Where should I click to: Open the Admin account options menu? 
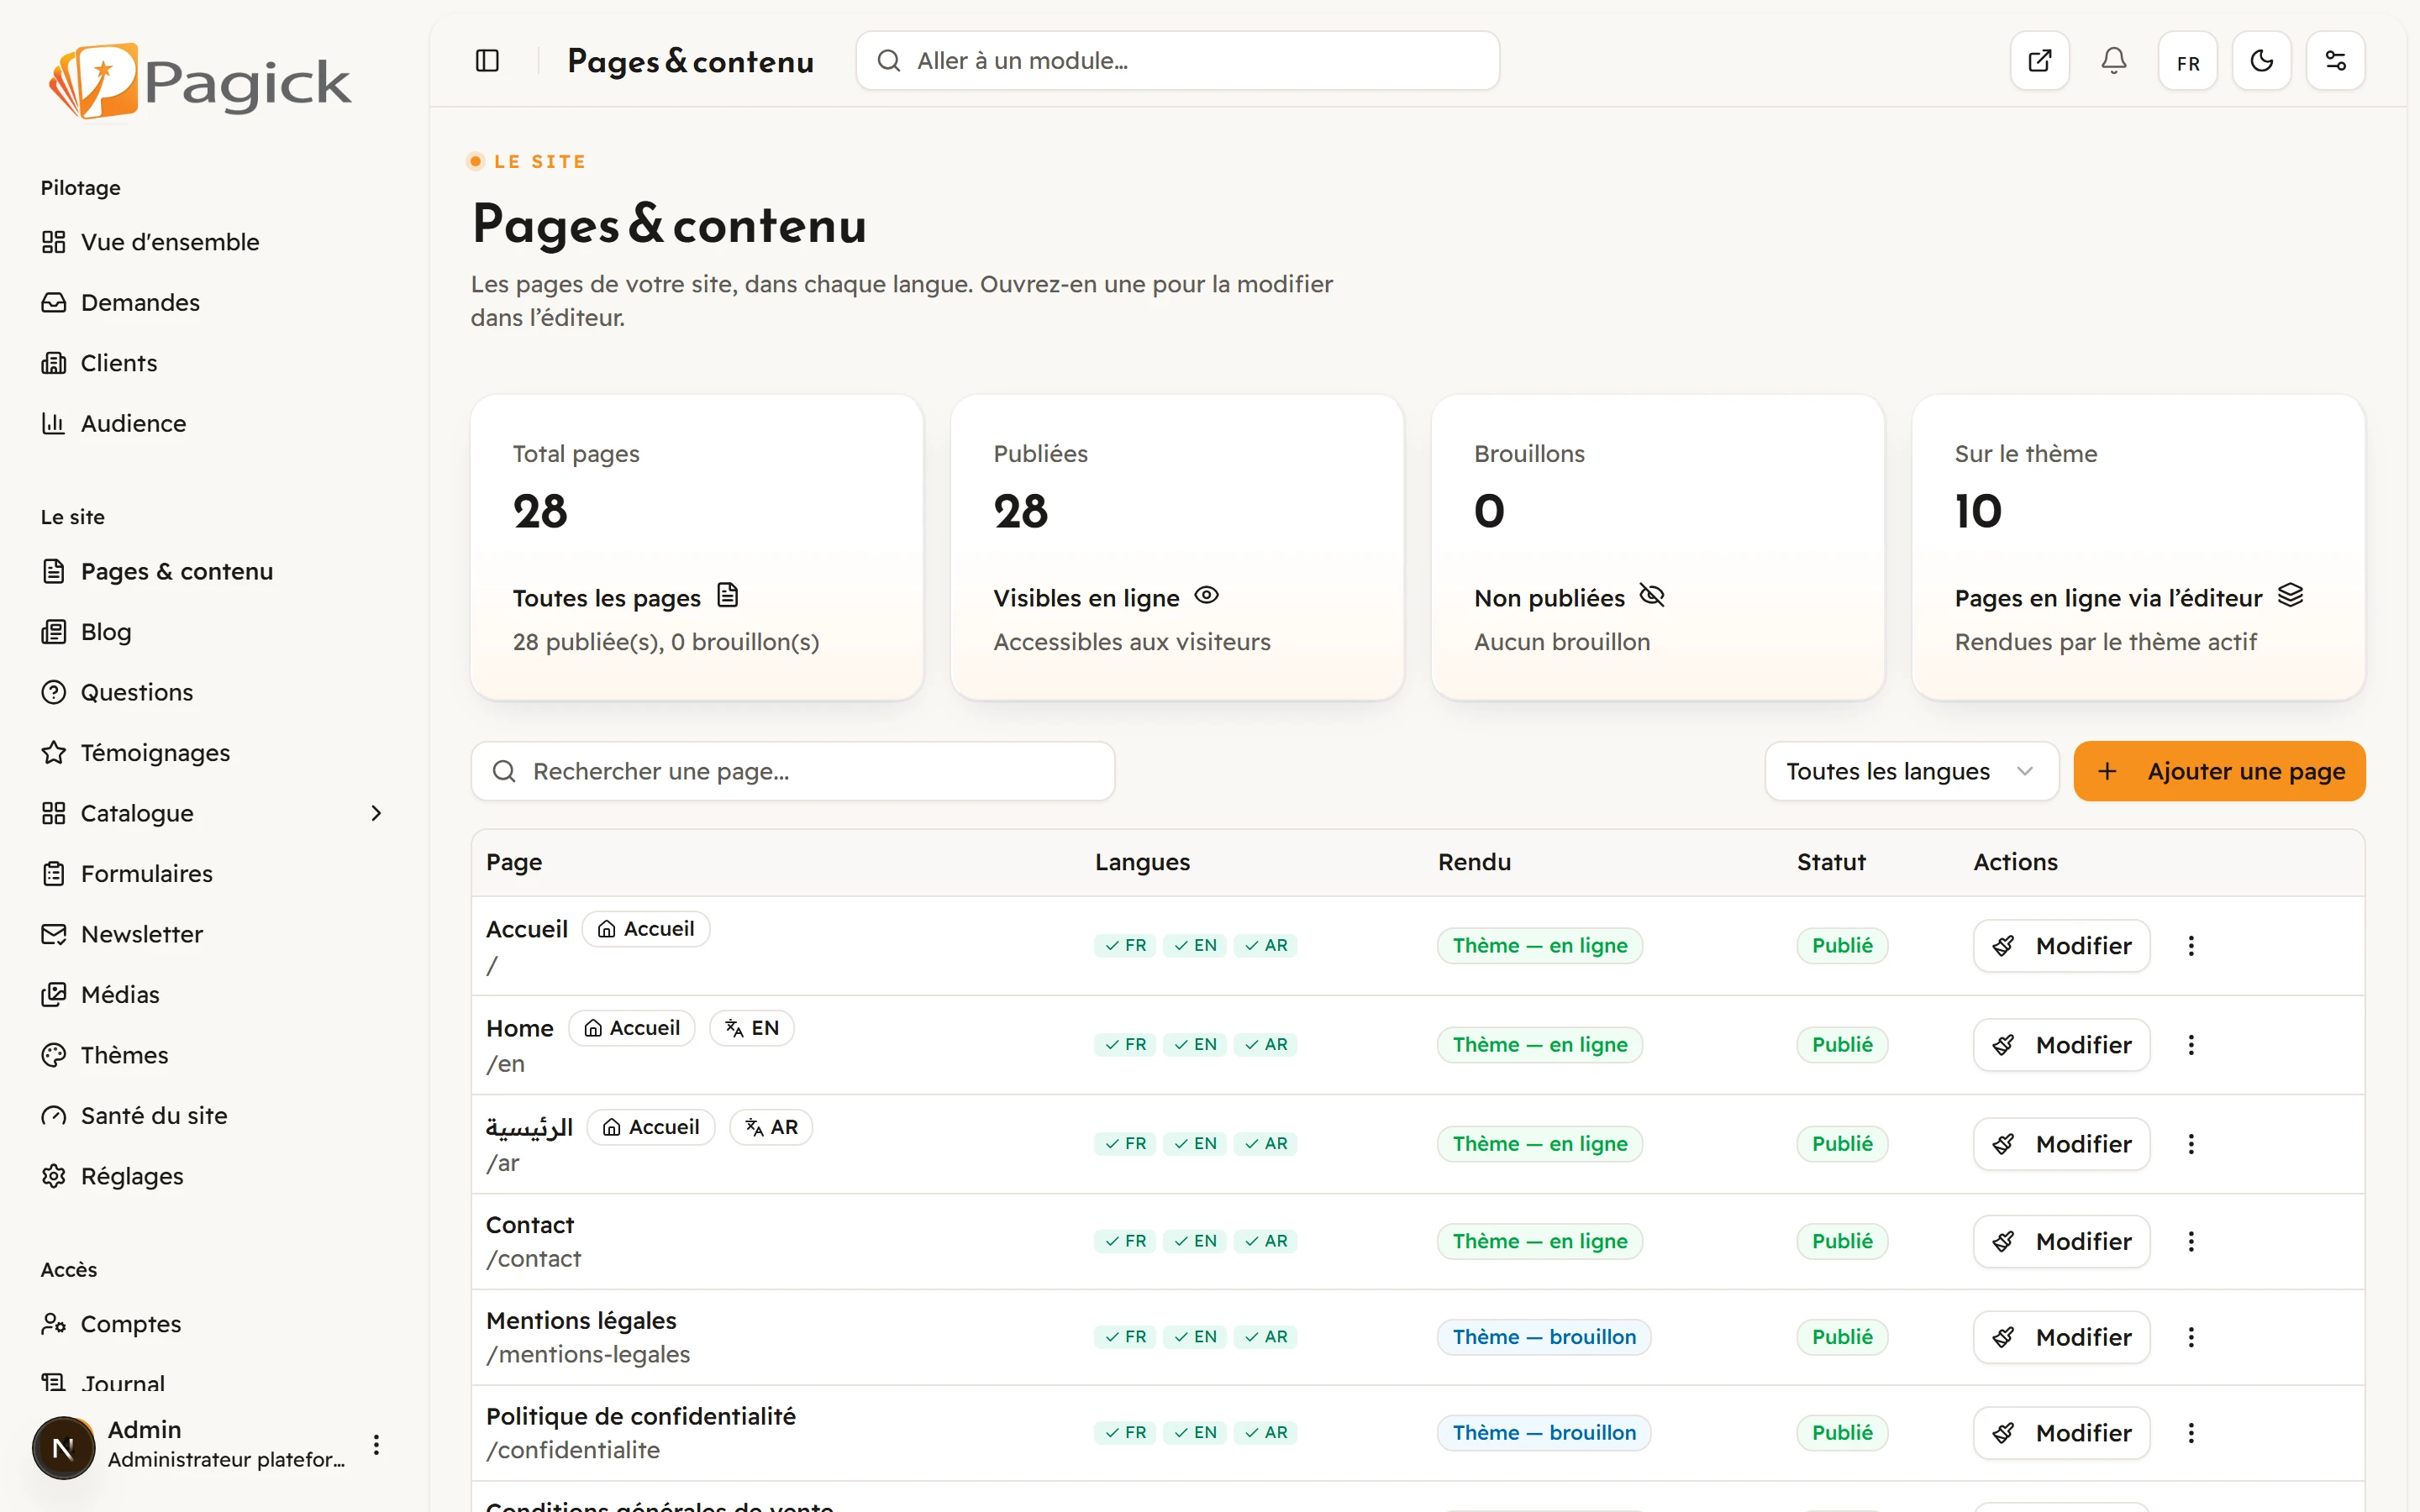pos(376,1445)
